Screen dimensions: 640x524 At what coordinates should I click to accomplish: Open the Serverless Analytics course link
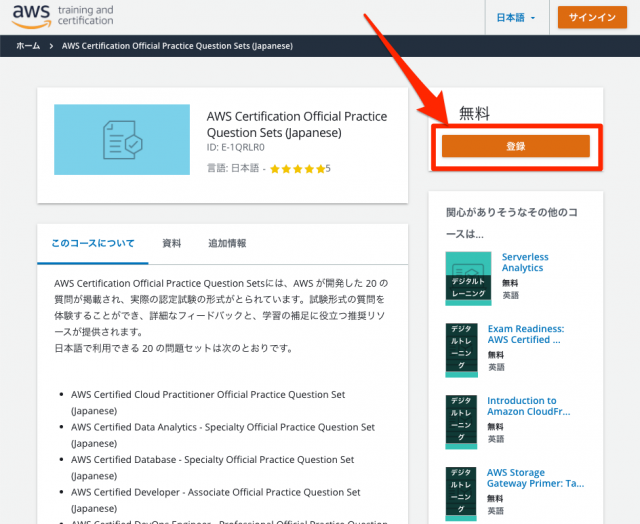[525, 262]
